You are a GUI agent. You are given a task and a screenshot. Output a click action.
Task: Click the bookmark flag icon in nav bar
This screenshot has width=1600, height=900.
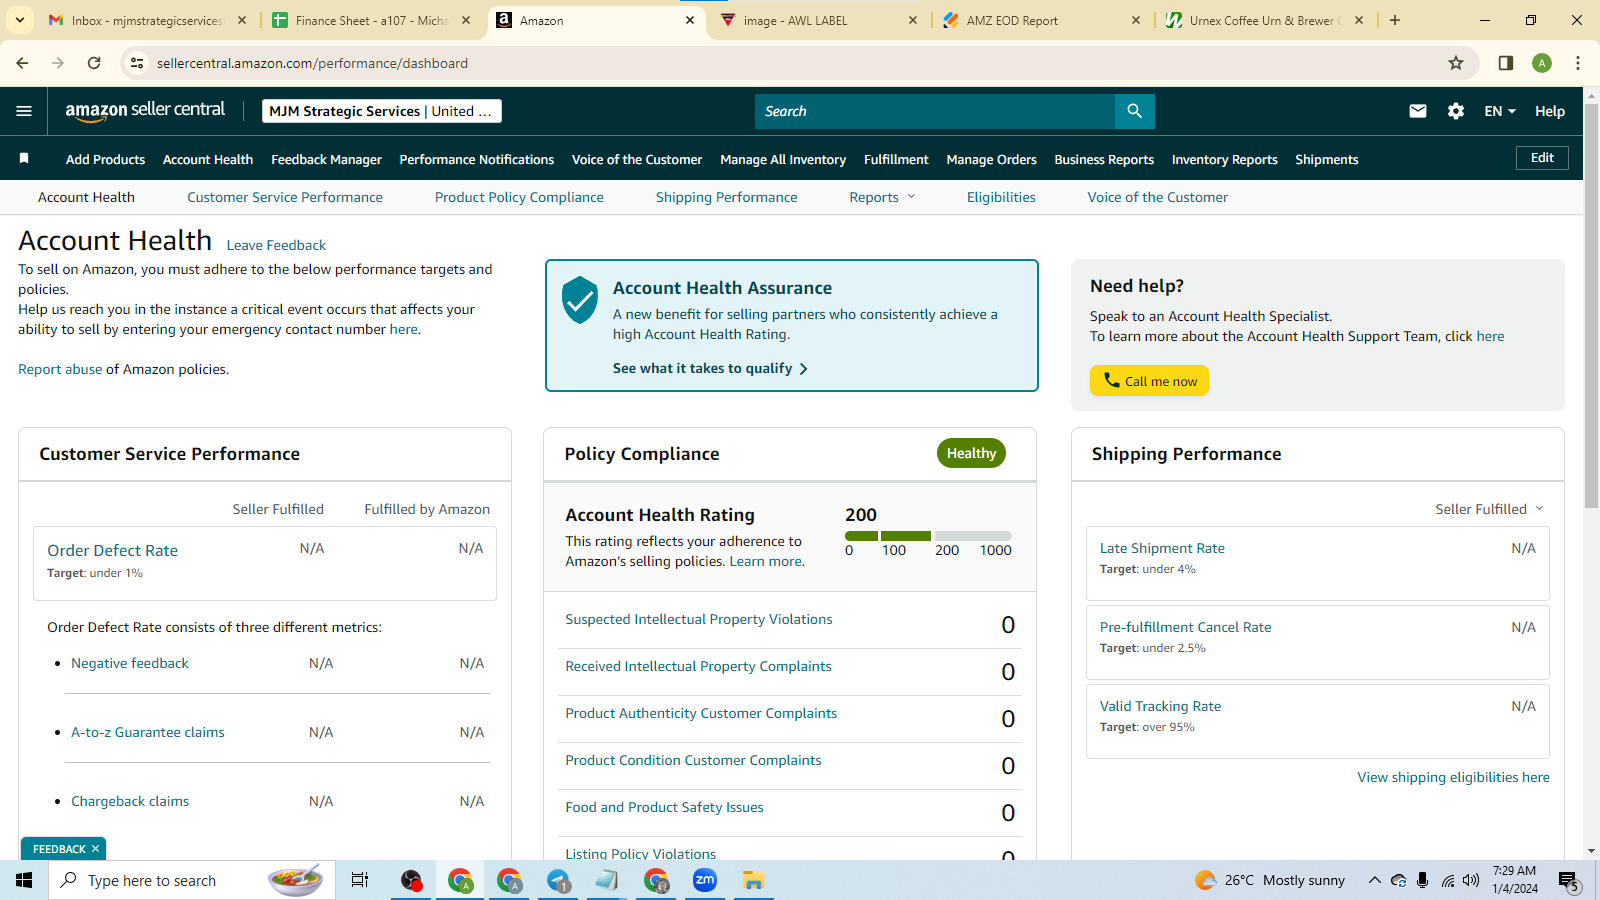click(24, 159)
